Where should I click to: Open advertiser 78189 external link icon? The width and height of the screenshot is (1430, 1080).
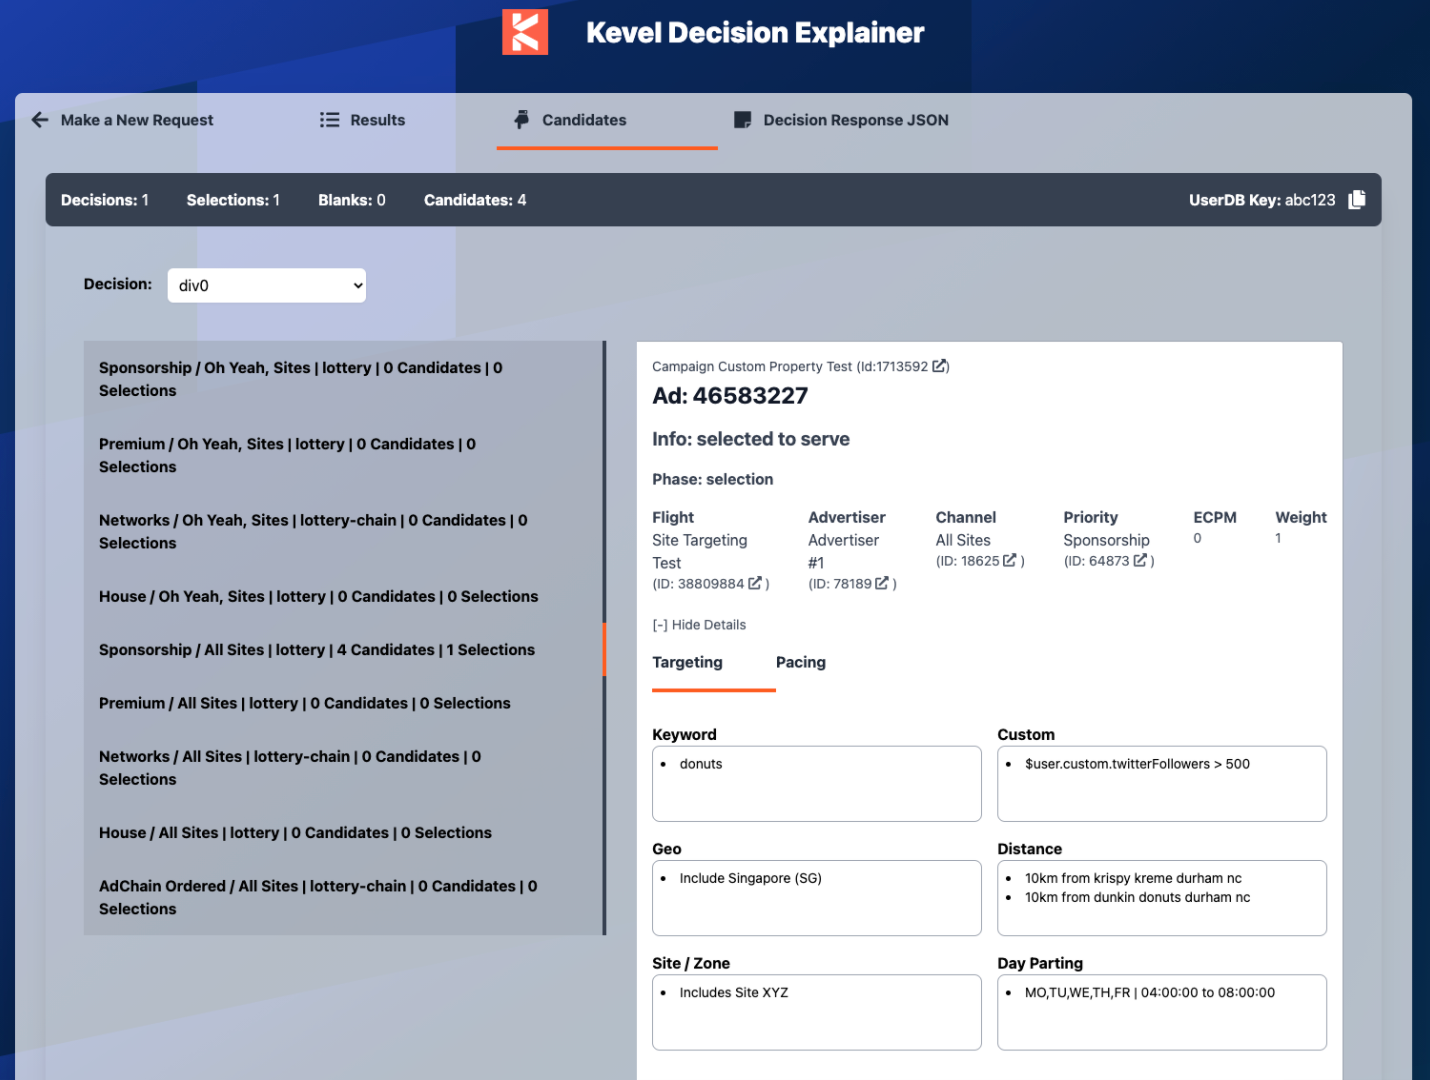(882, 583)
